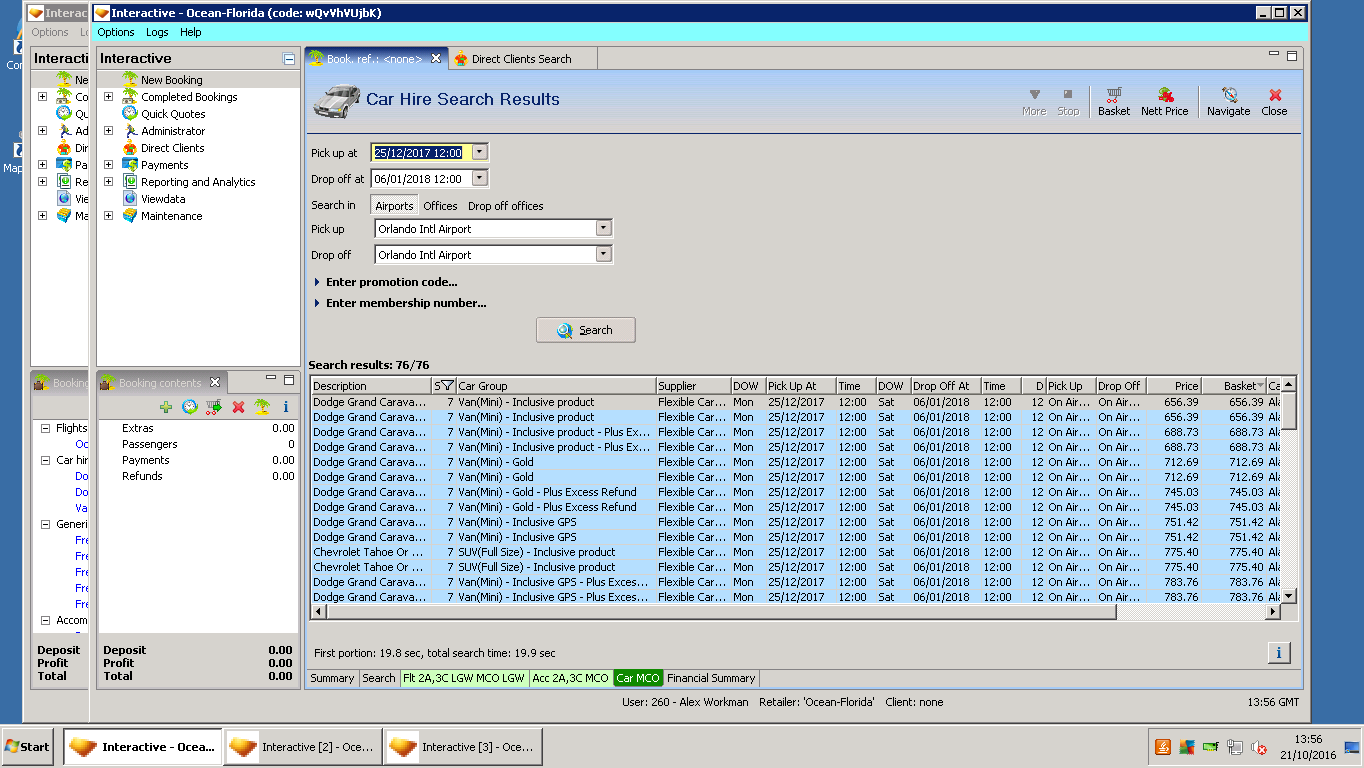Open the Navigate compass tool
The image size is (1364, 768).
tap(1228, 99)
